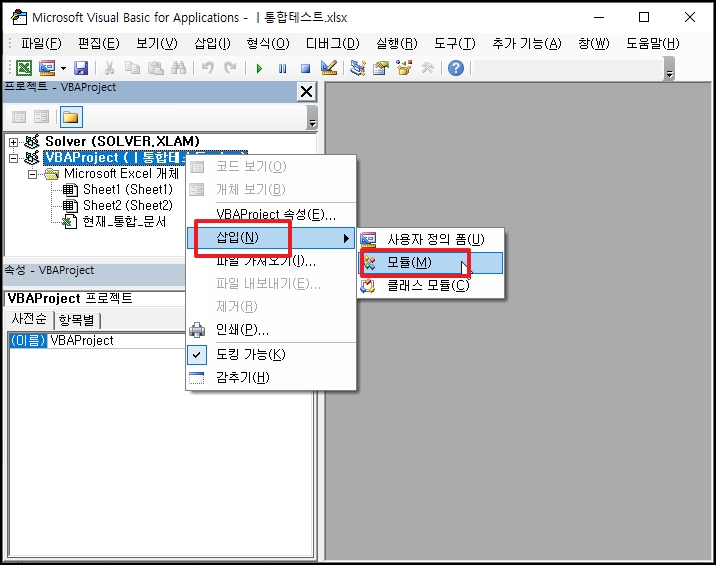Click the Toolbox hammer-wrench icon
This screenshot has width=716, height=565.
[427, 68]
